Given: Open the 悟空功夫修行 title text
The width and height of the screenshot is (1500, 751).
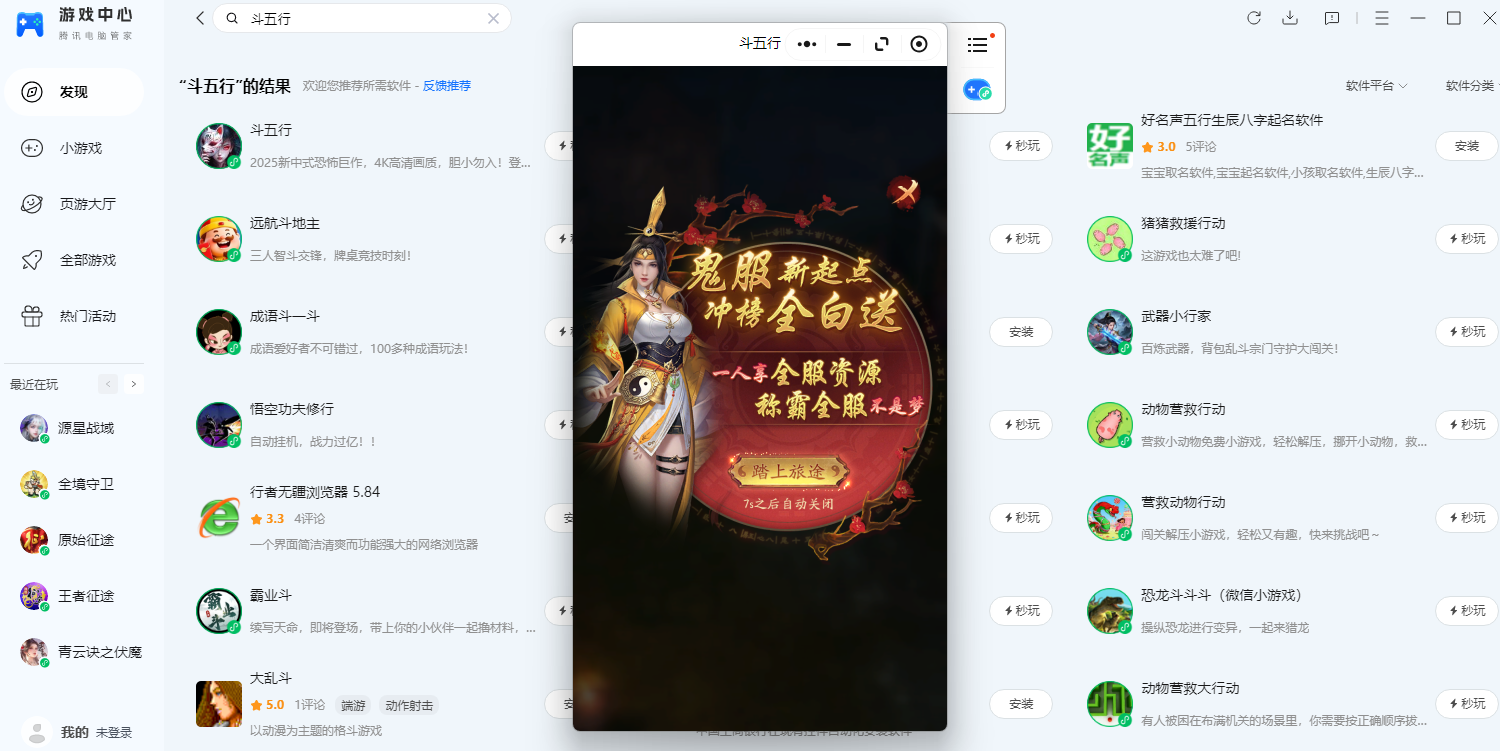Looking at the screenshot, I should (292, 409).
